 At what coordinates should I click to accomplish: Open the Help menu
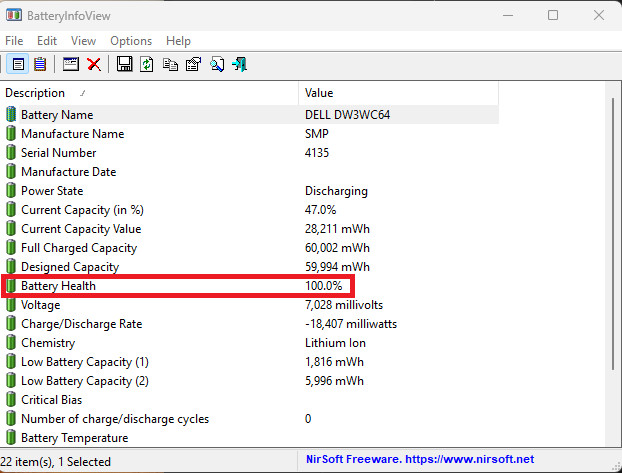pyautogui.click(x=178, y=41)
